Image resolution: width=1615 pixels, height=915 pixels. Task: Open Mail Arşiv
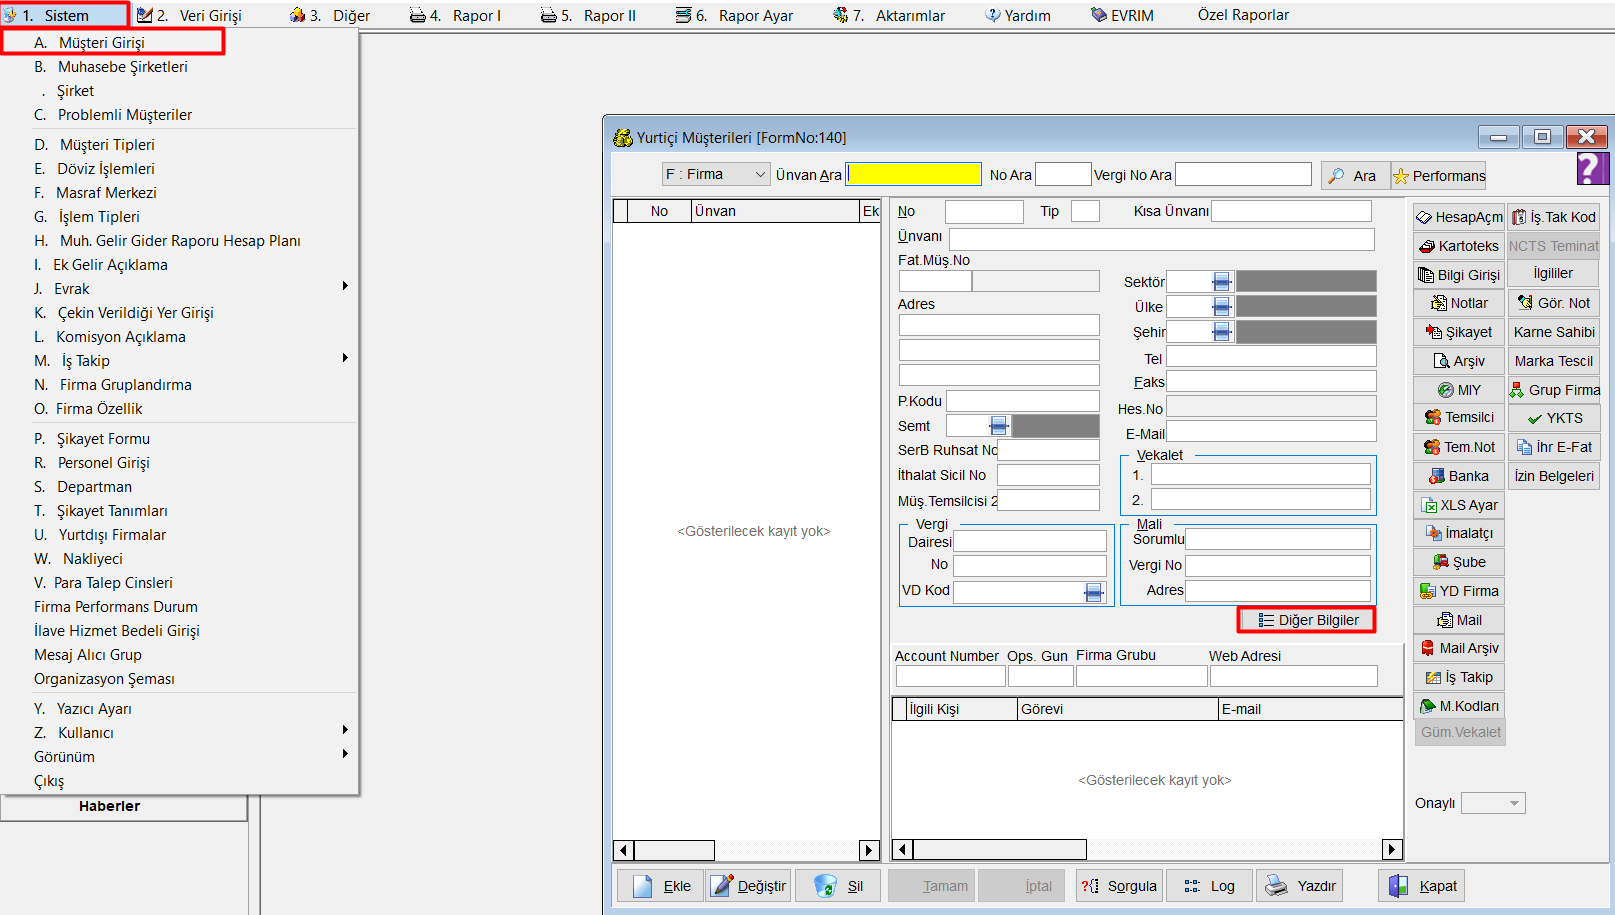(x=1459, y=648)
